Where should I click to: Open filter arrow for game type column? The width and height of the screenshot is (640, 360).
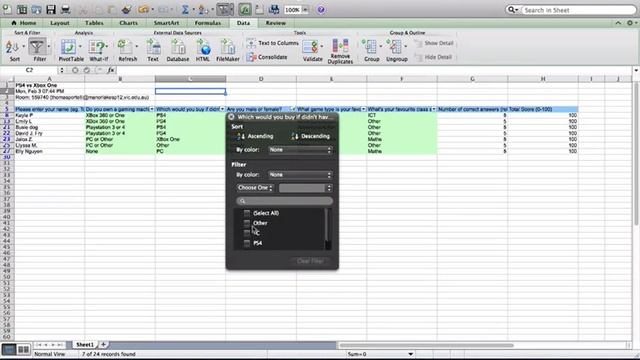pos(364,109)
